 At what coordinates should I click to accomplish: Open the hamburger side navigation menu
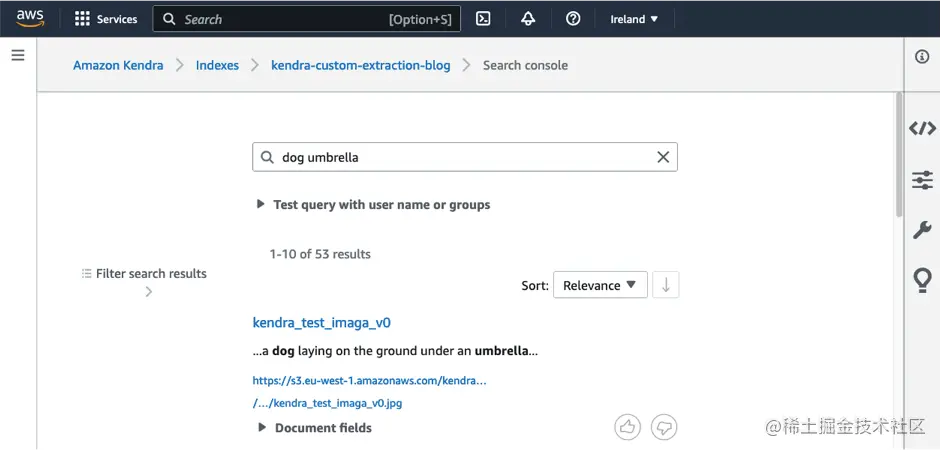point(17,55)
